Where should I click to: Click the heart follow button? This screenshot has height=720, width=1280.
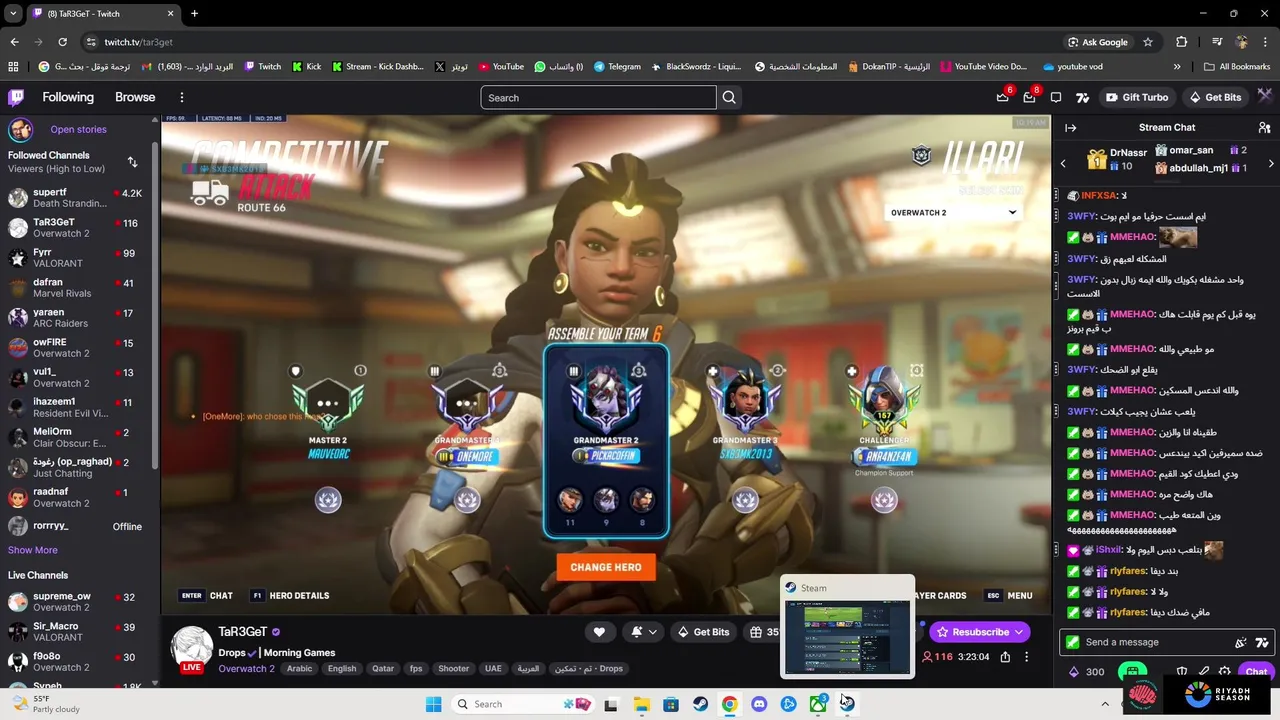pos(599,632)
